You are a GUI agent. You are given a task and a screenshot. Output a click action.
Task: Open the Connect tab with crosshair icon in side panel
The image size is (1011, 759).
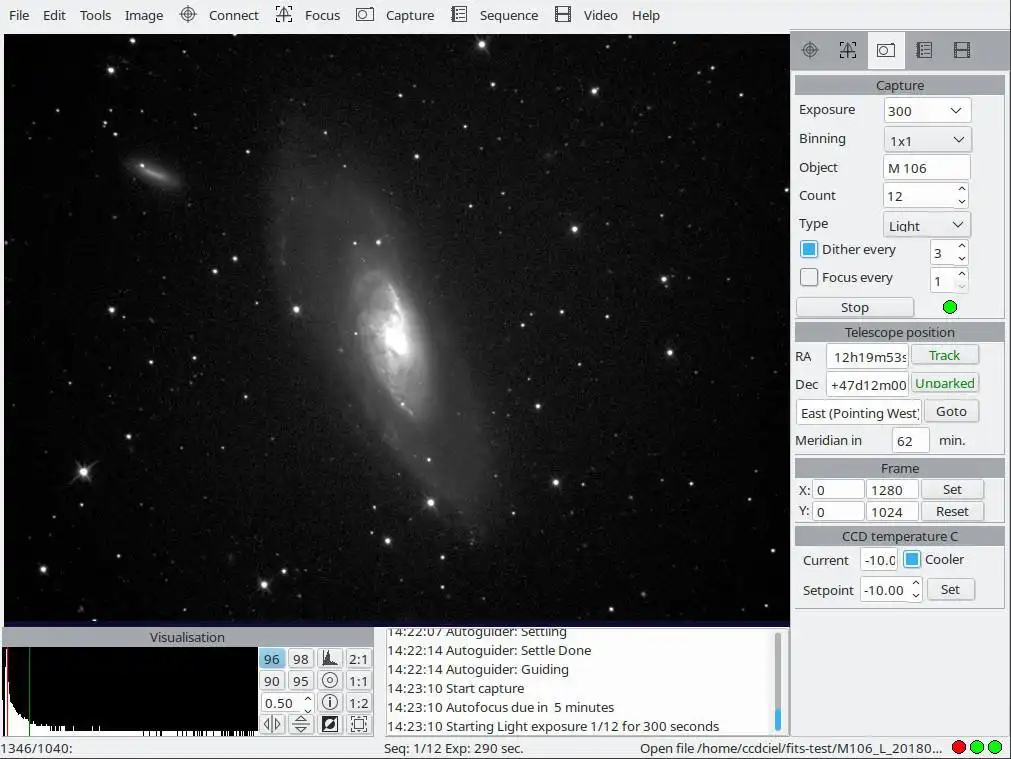click(811, 50)
